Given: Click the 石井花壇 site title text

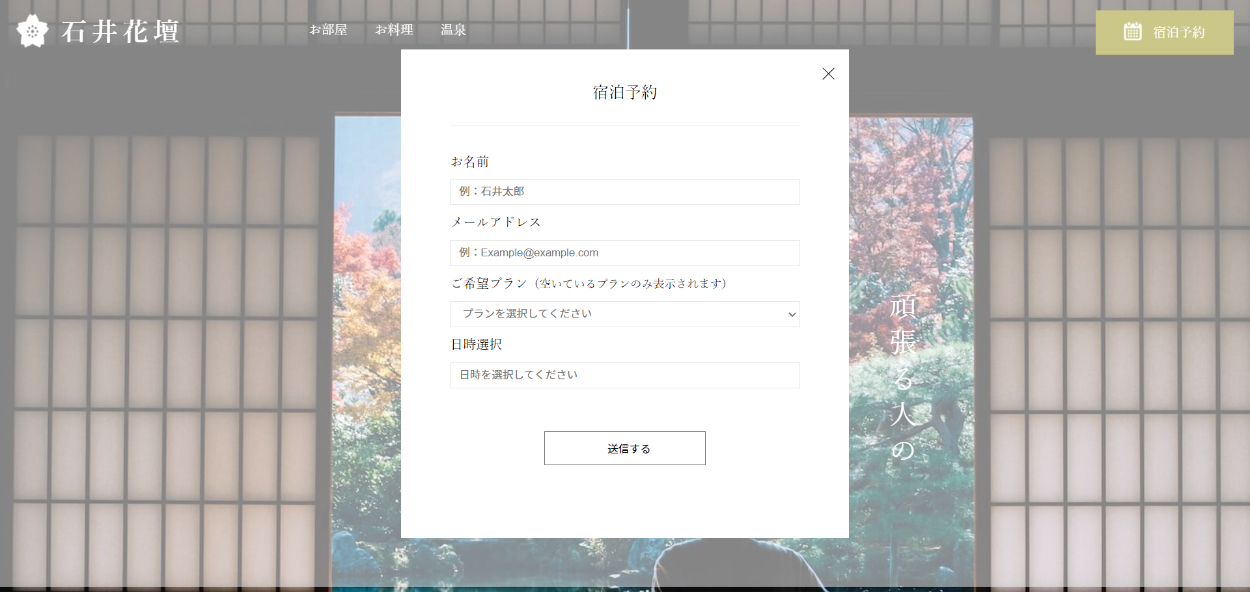Looking at the screenshot, I should [x=120, y=31].
